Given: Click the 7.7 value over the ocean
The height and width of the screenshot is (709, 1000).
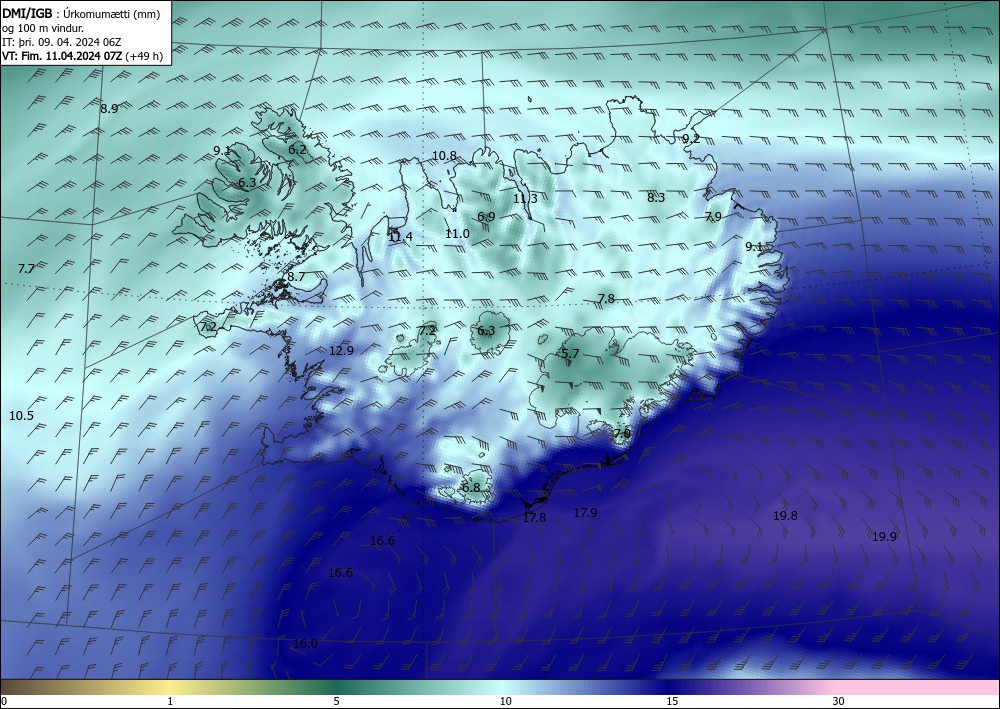Looking at the screenshot, I should [x=26, y=268].
